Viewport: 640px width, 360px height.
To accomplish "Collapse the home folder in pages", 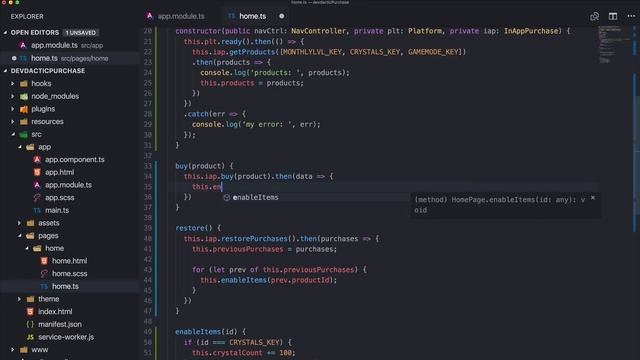I will (27, 248).
